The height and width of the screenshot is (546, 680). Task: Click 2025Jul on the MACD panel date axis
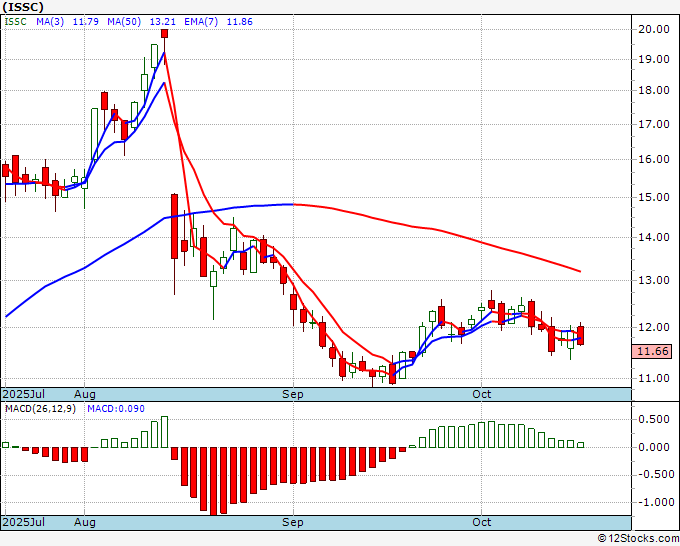24,522
